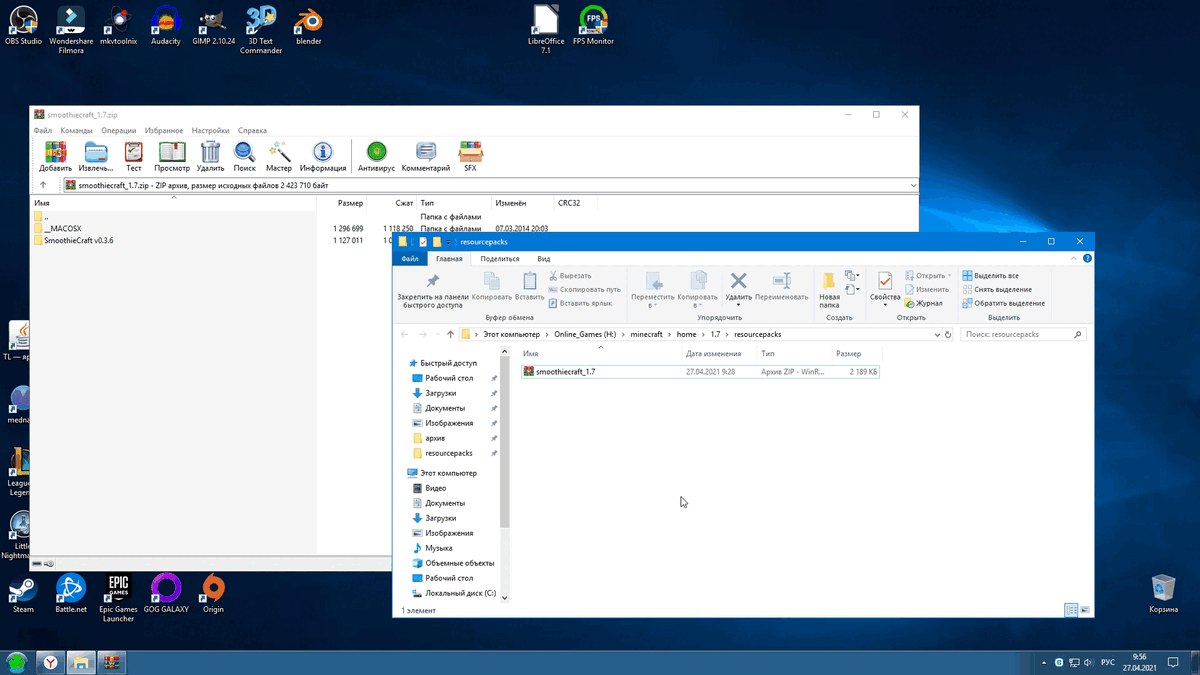
Task: Open Поиск magnifier in WinRAR toolbar
Action: pyautogui.click(x=245, y=156)
